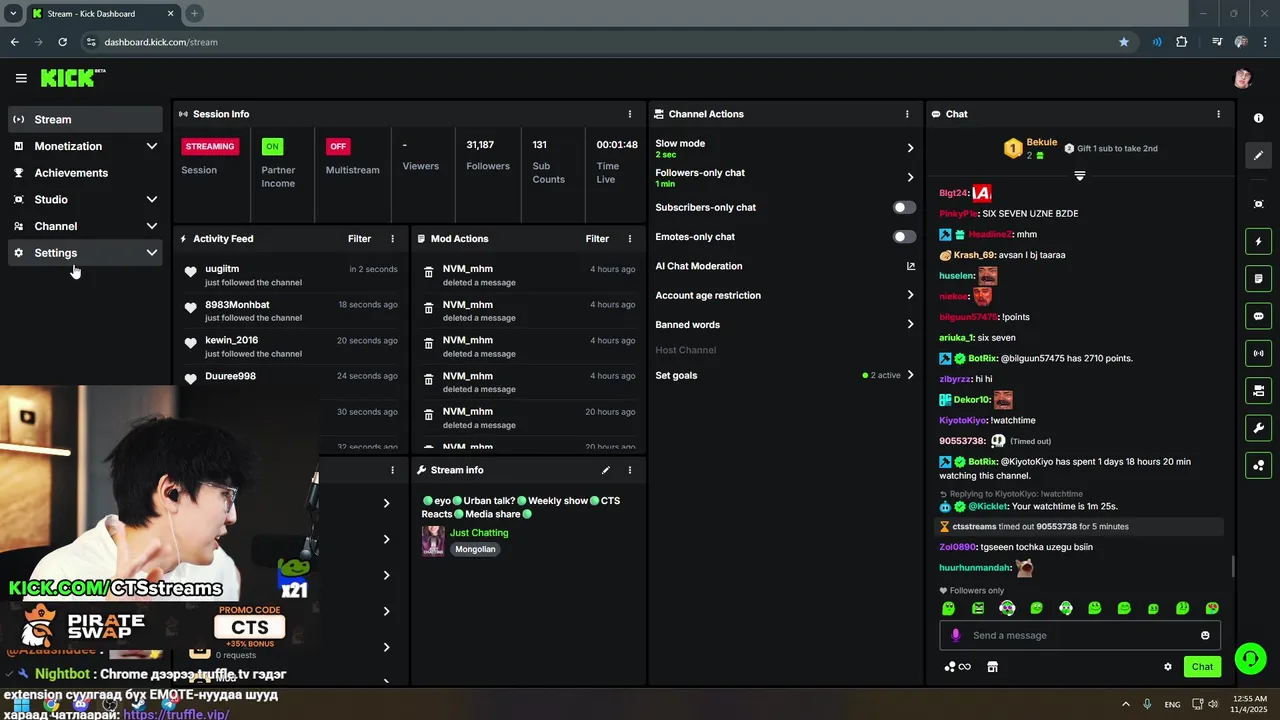Open the browser extensions puzzle icon
Viewport: 1280px width, 720px height.
[1182, 42]
